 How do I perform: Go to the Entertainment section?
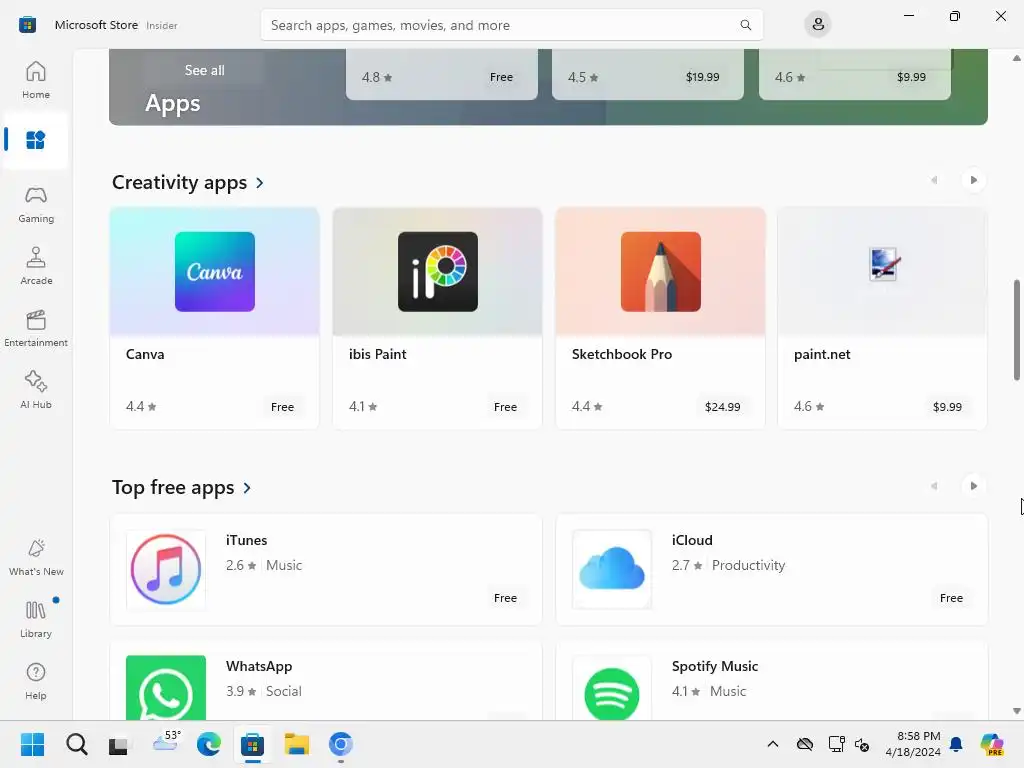point(36,328)
